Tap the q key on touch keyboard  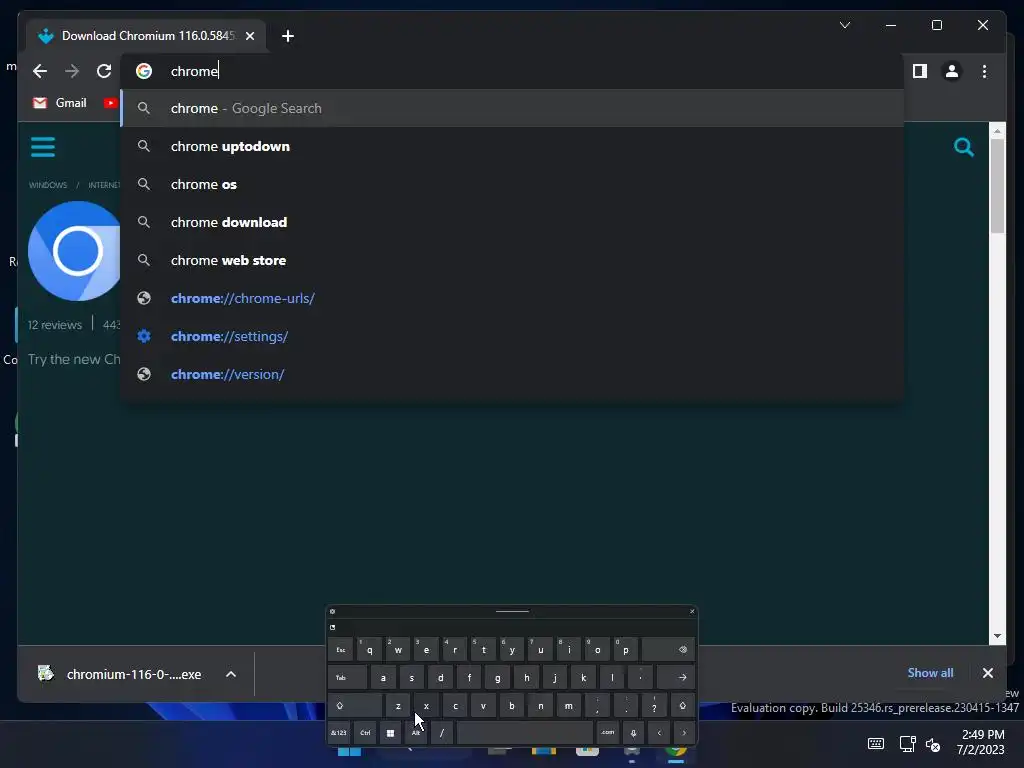click(x=369, y=650)
